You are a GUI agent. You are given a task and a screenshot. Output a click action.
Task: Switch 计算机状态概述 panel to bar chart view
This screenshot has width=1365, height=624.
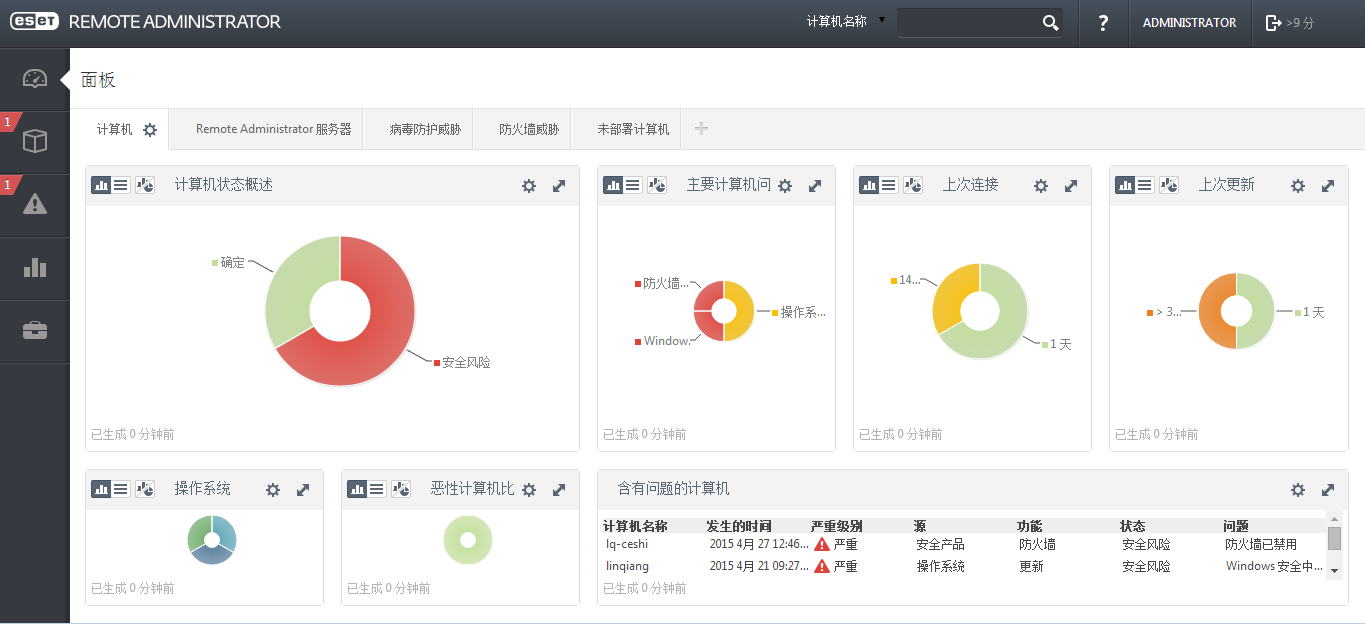pos(101,185)
